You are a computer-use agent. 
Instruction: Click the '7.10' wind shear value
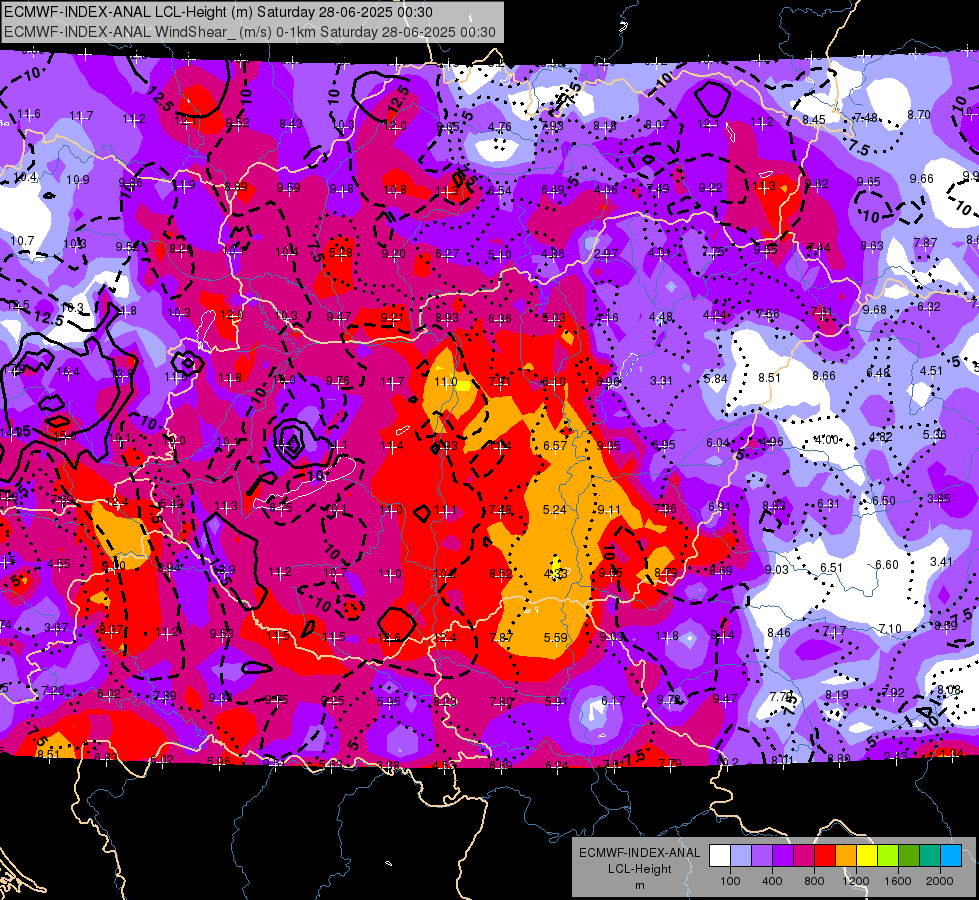tap(890, 628)
